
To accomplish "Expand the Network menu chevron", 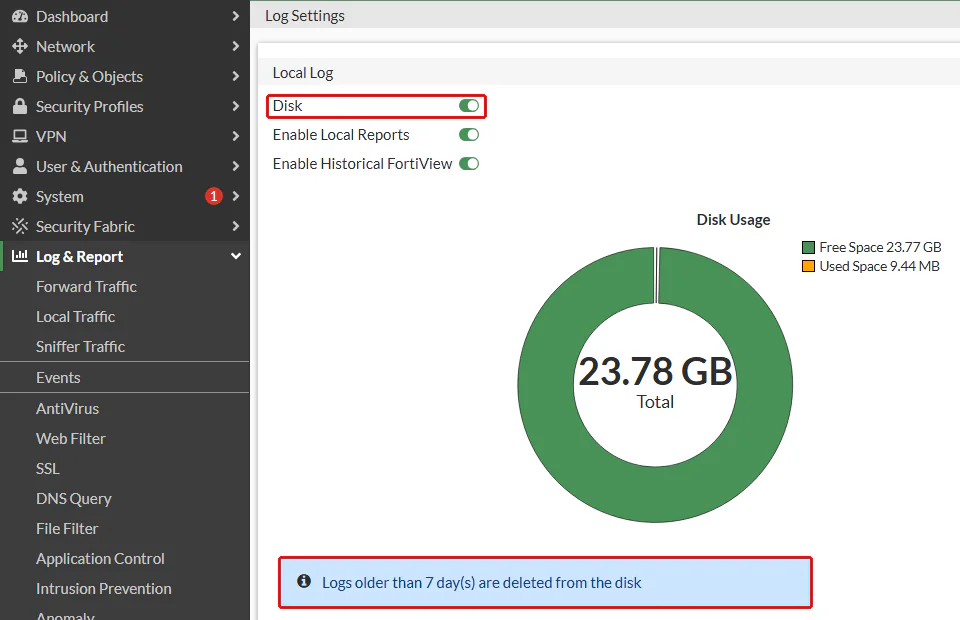I will (x=236, y=47).
